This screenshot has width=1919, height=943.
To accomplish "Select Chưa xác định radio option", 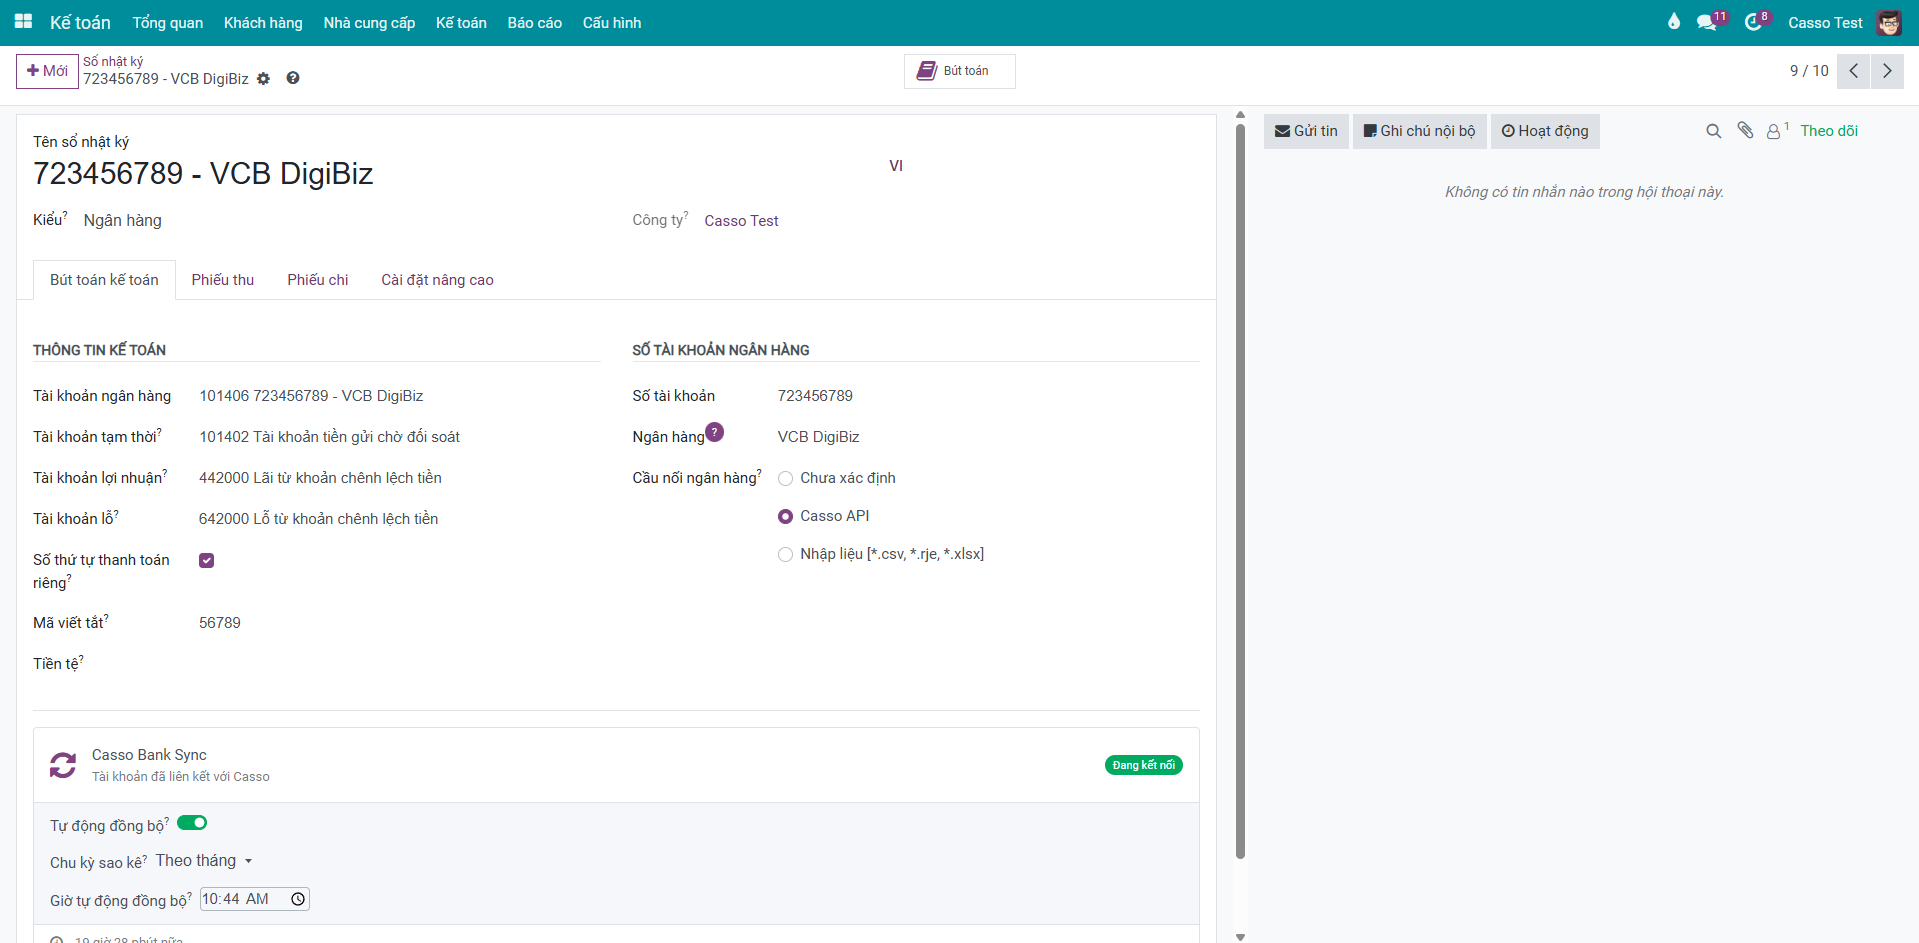I will pyautogui.click(x=785, y=479).
